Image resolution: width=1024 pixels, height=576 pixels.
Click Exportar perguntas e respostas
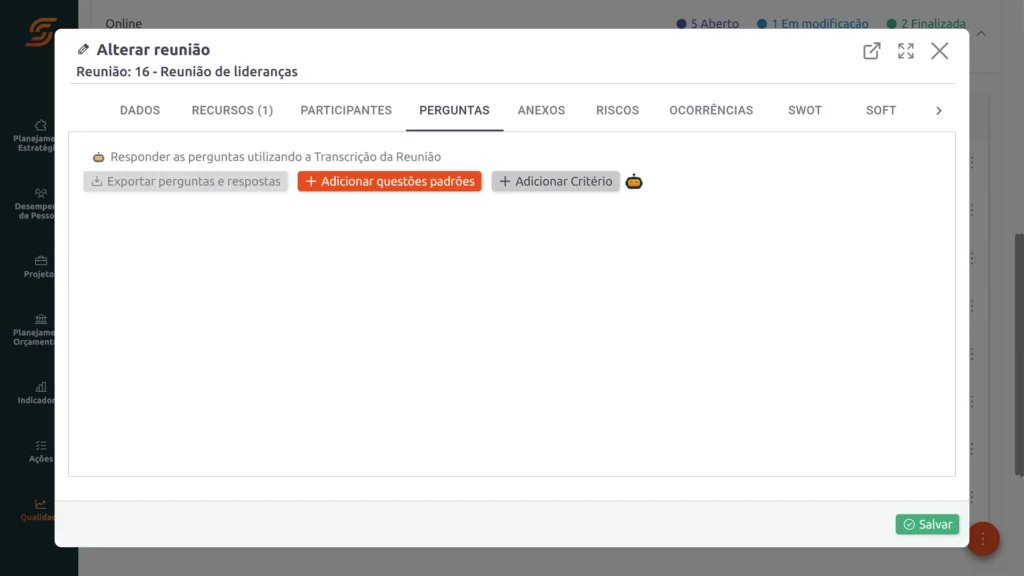(x=185, y=181)
